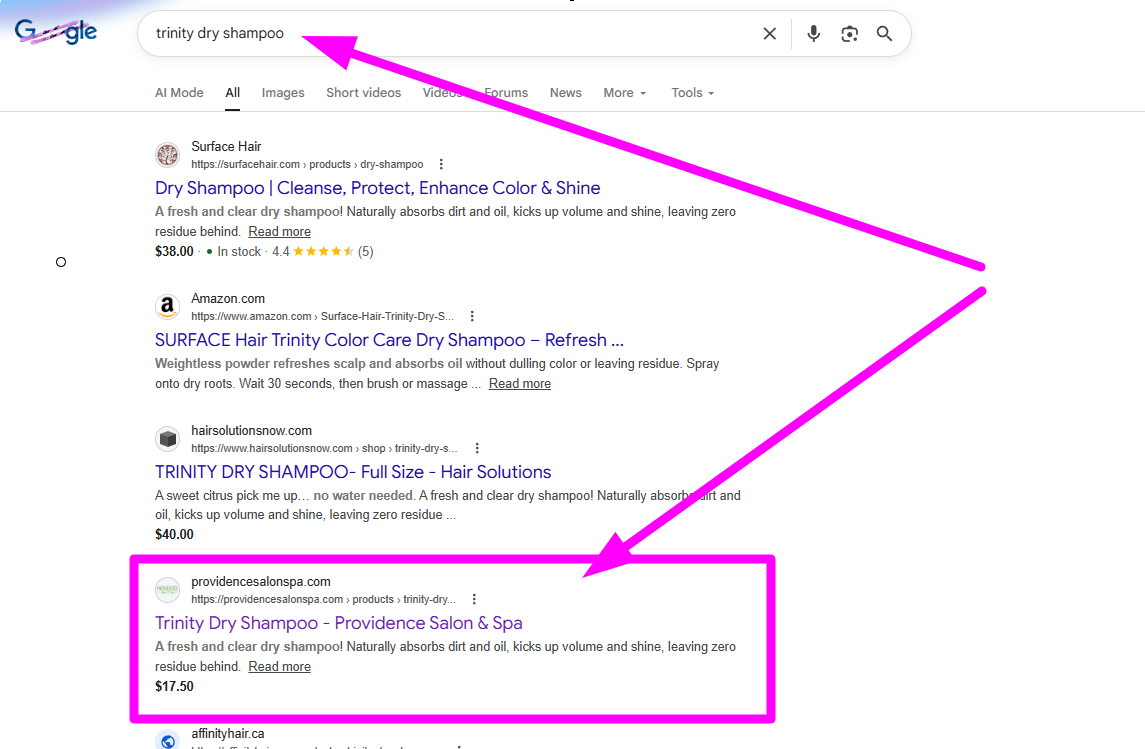This screenshot has height=749, width=1145.
Task: Expand Read more on Amazon result snippet
Action: point(519,384)
